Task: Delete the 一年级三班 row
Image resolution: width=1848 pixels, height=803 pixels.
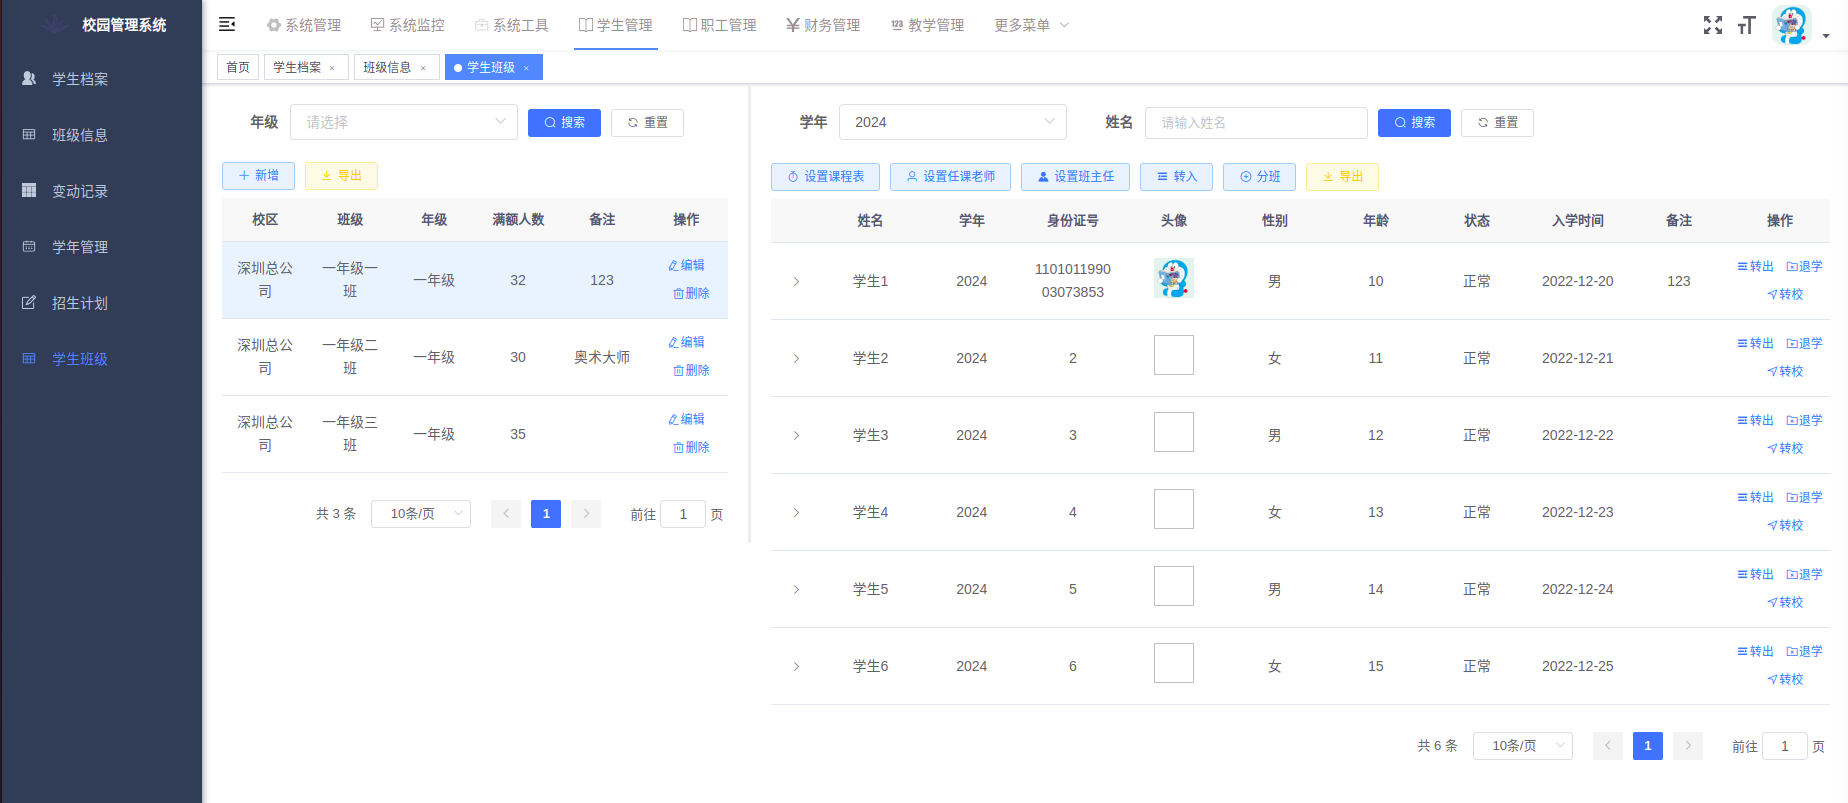Action: [x=691, y=448]
